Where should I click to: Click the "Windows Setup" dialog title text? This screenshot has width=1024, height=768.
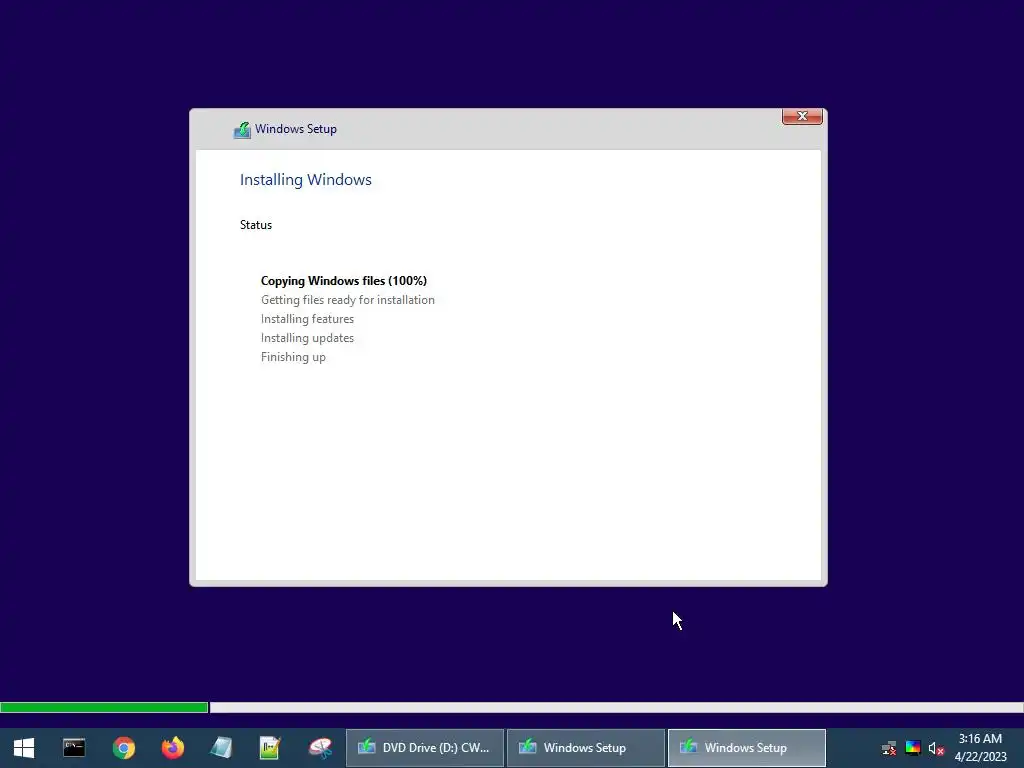[x=296, y=129]
